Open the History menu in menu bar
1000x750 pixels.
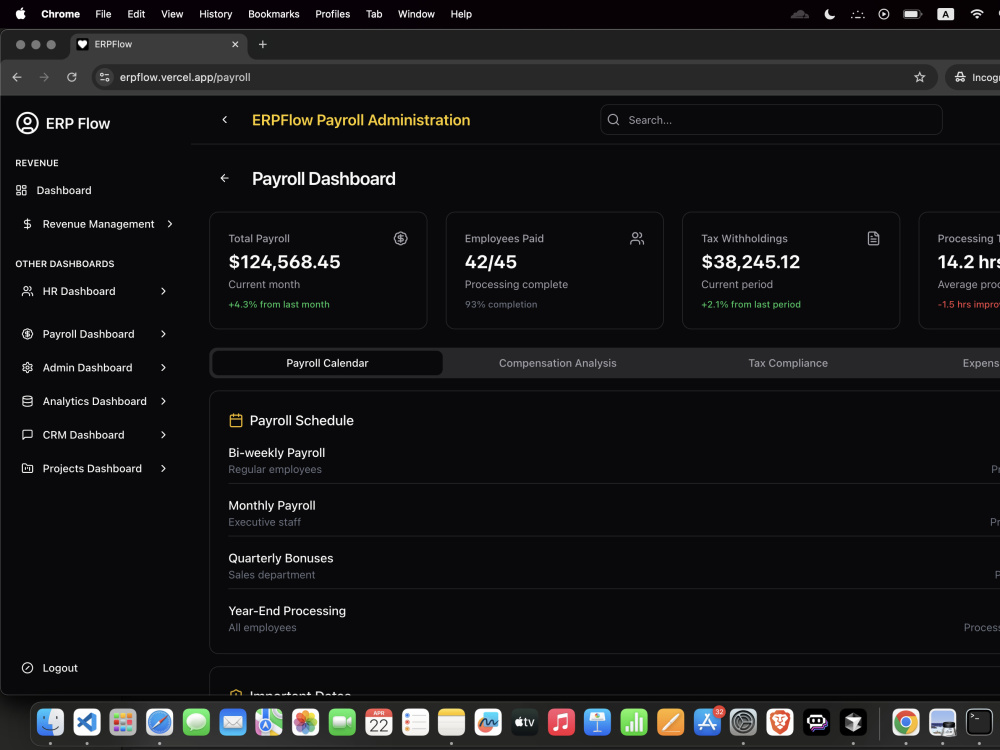[216, 14]
